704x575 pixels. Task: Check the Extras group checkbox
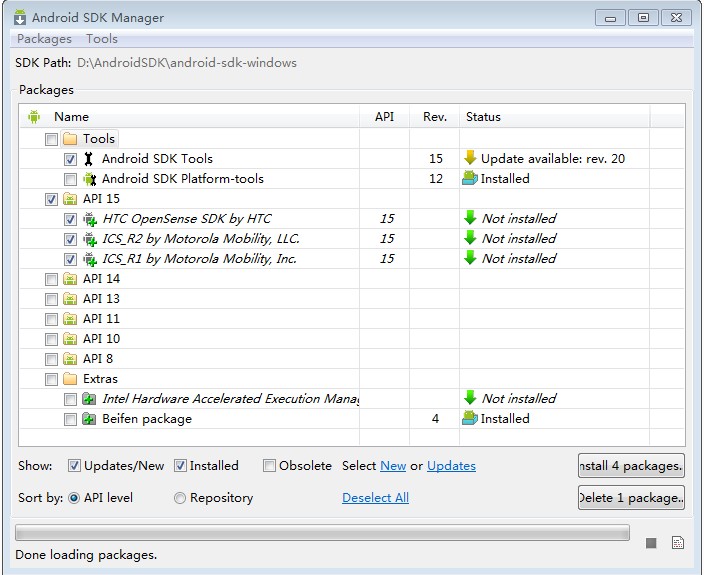(x=52, y=379)
